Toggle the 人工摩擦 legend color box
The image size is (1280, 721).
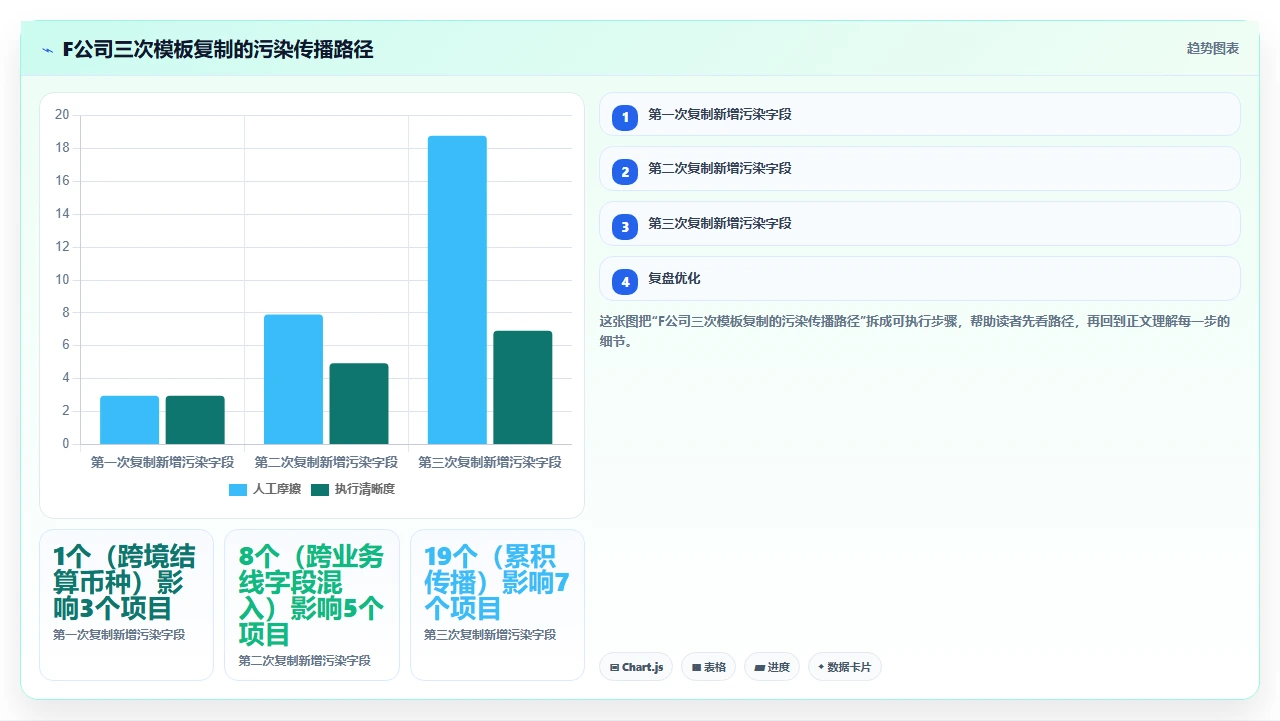click(x=238, y=489)
